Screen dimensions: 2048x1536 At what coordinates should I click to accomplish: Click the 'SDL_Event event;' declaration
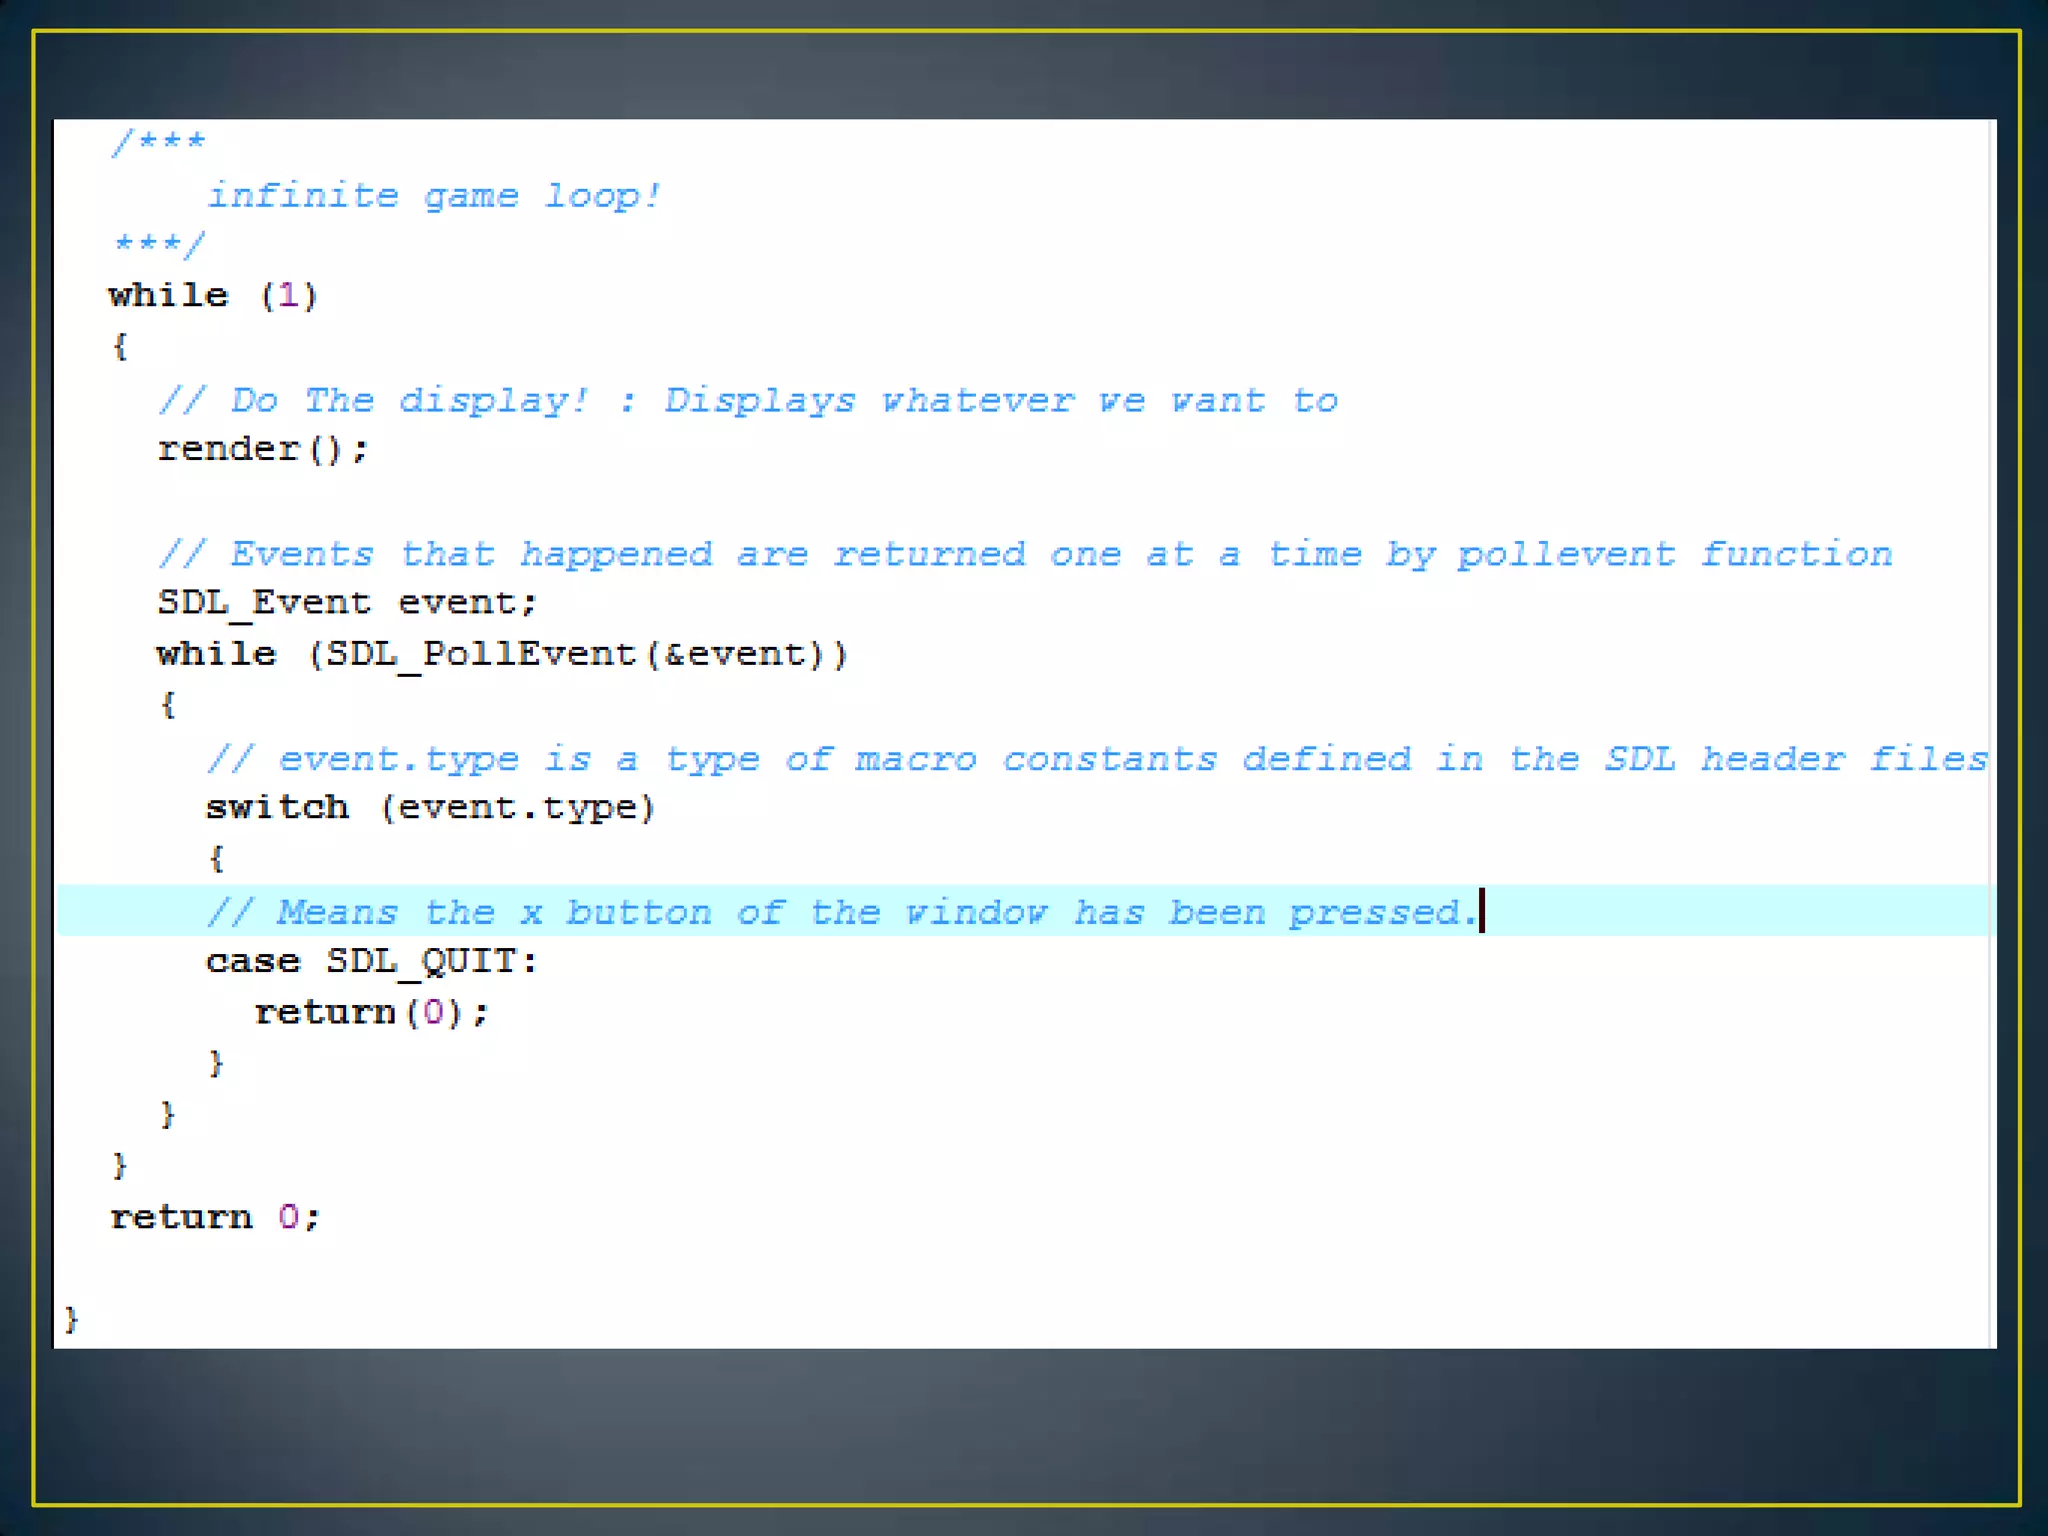(347, 602)
